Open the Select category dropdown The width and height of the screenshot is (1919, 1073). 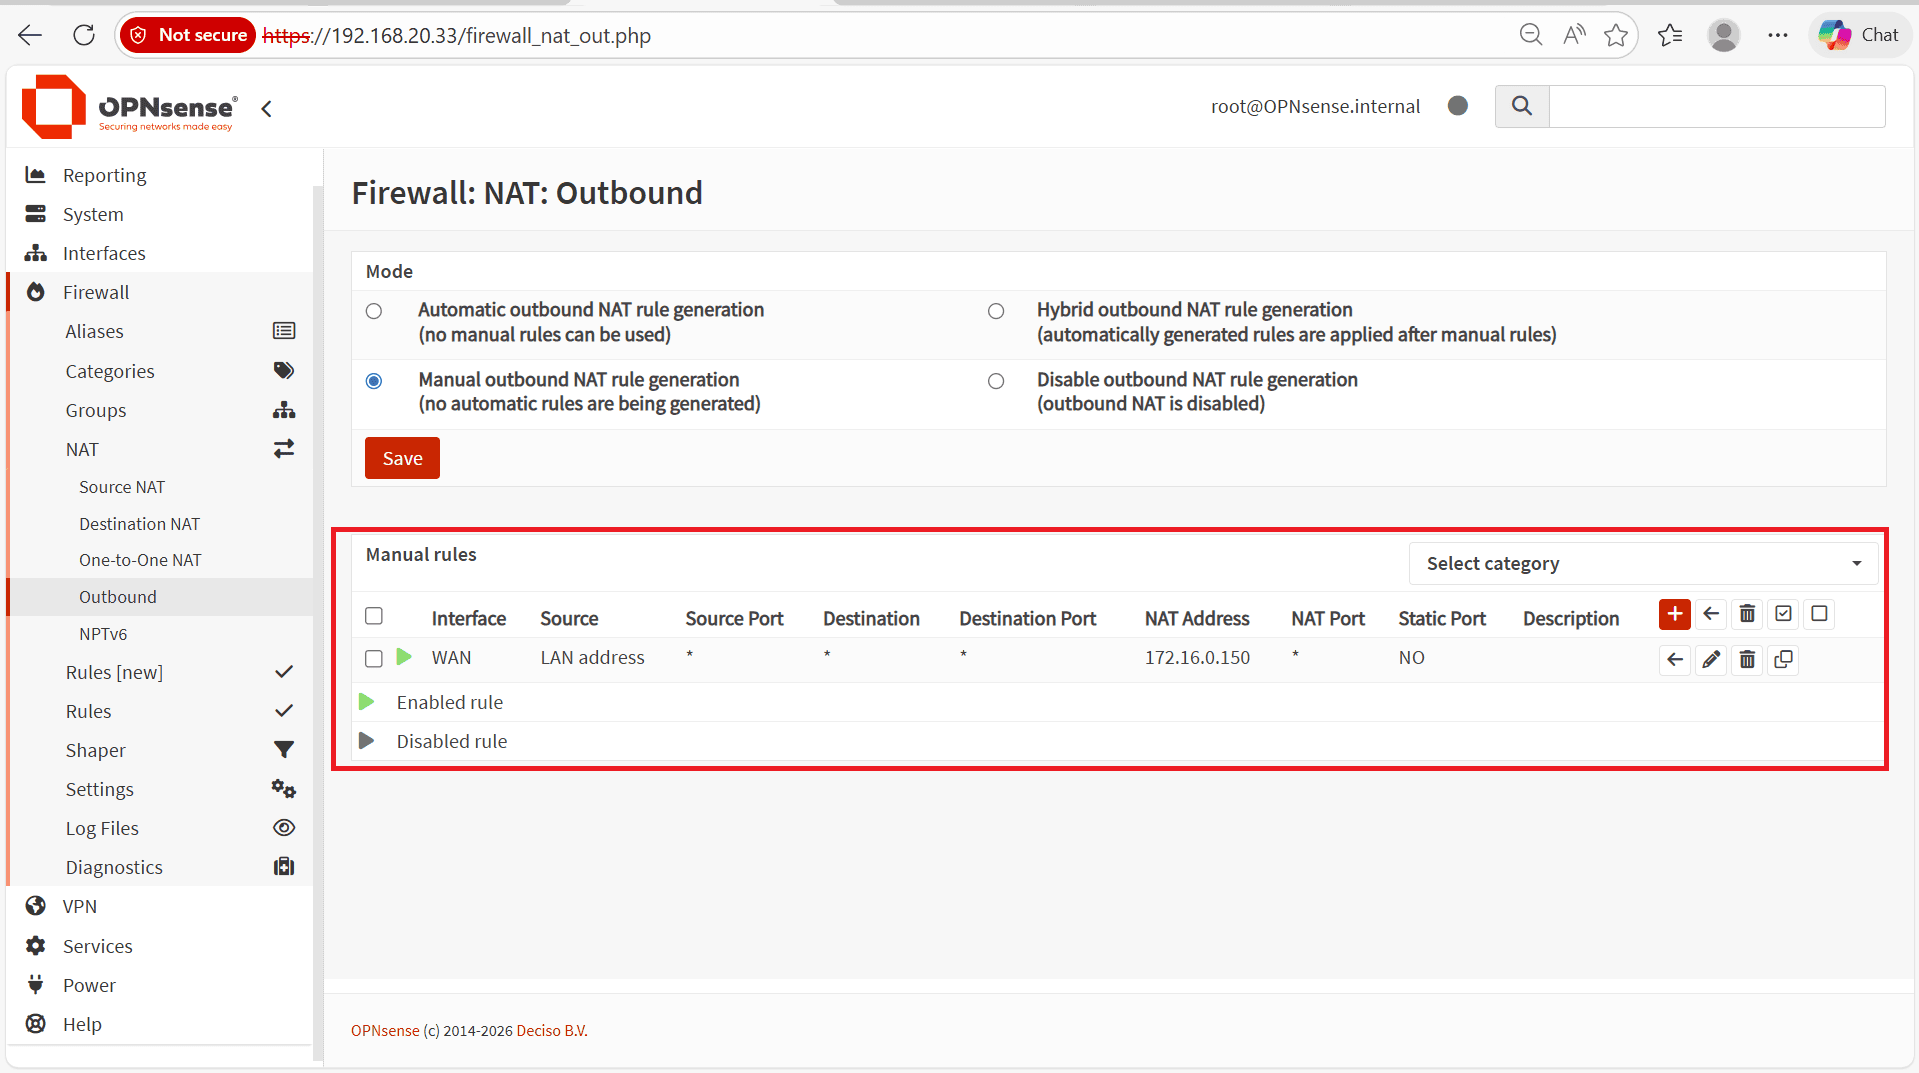(1643, 564)
